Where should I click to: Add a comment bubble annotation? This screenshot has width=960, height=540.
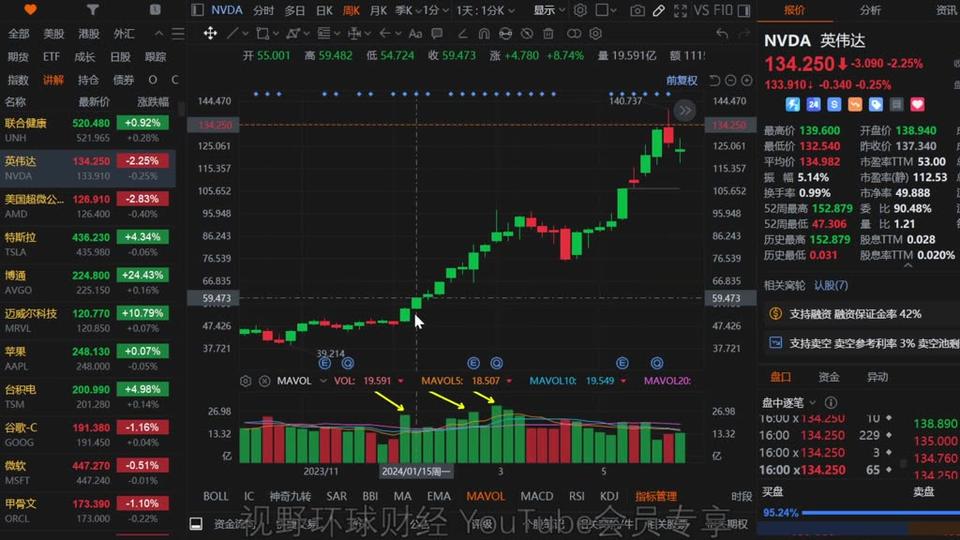click(x=437, y=33)
